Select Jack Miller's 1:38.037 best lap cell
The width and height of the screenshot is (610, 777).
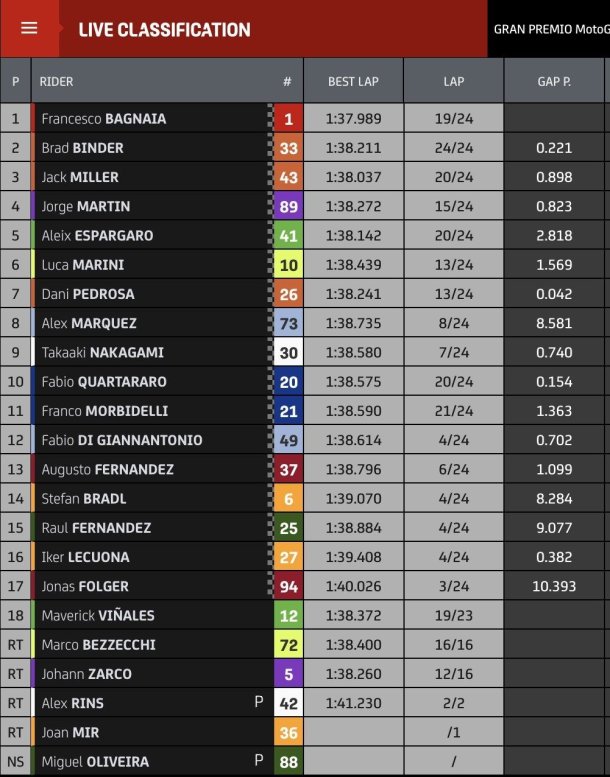[x=353, y=177]
